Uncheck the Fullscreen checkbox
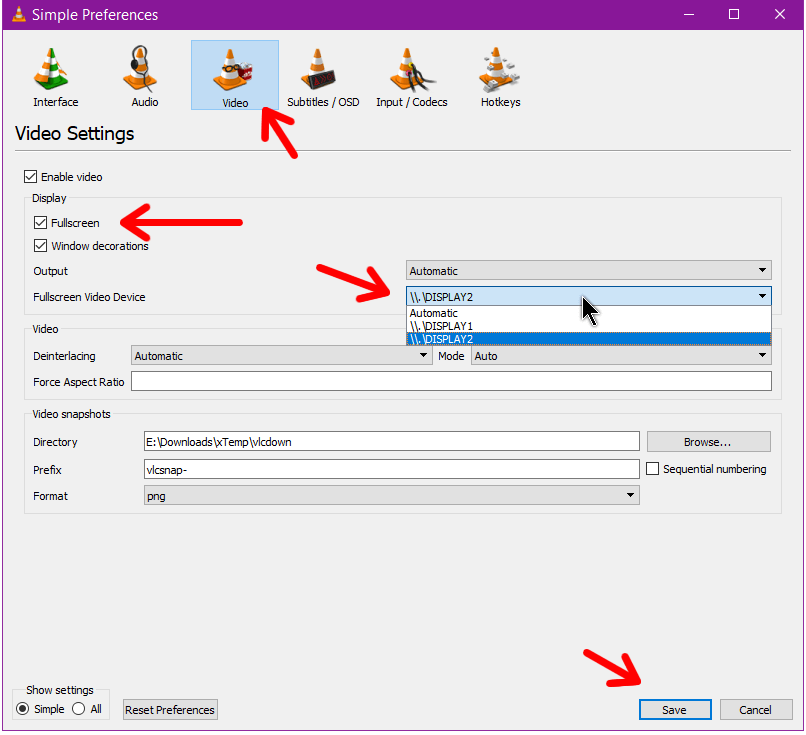This screenshot has height=735, width=806. click(40, 223)
